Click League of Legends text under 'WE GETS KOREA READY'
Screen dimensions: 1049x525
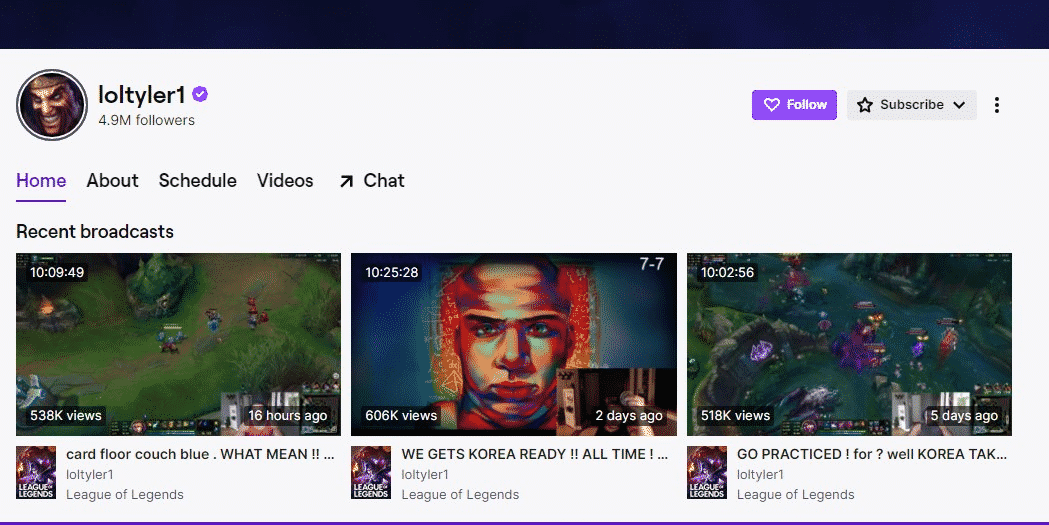[460, 494]
